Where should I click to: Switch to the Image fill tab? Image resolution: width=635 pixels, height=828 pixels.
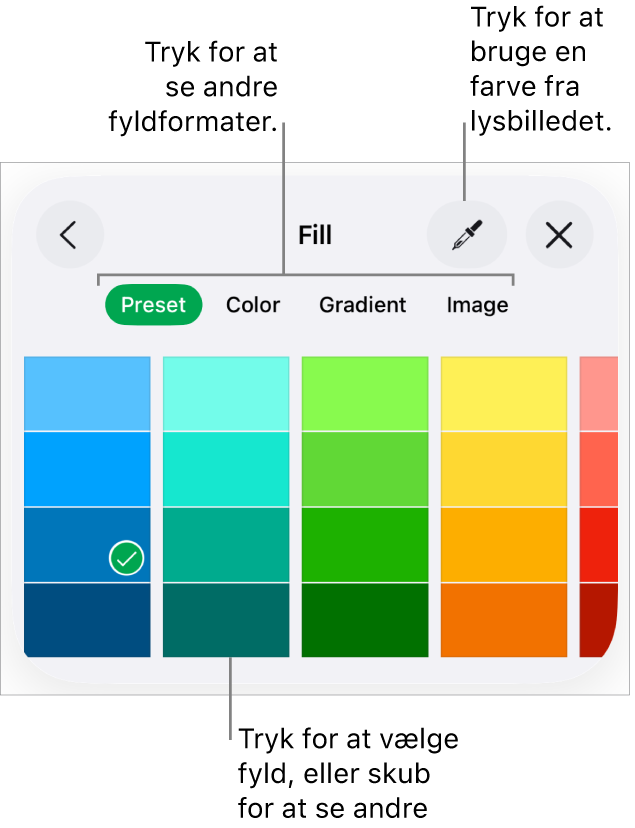click(477, 305)
